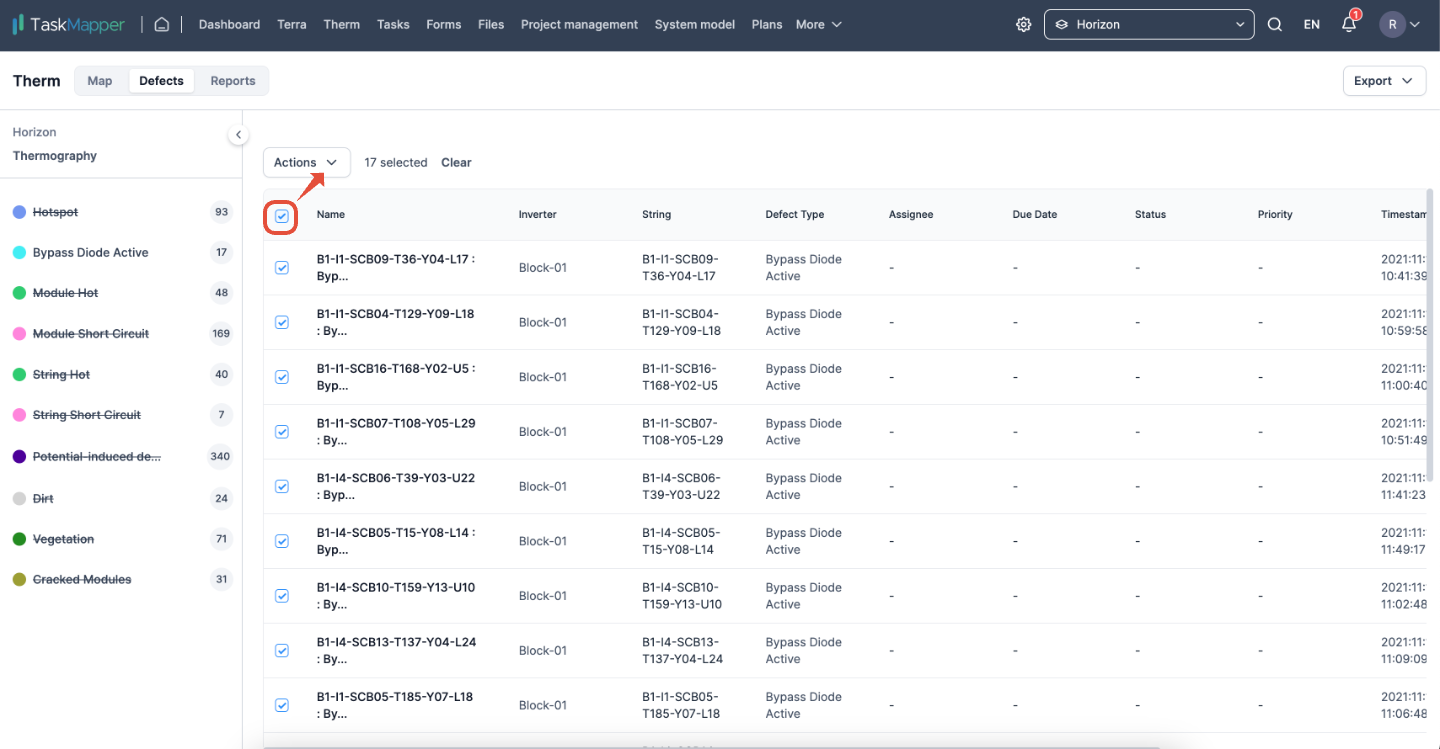Viewport: 1440px width, 749px height.
Task: Expand the More menu
Action: (x=819, y=25)
